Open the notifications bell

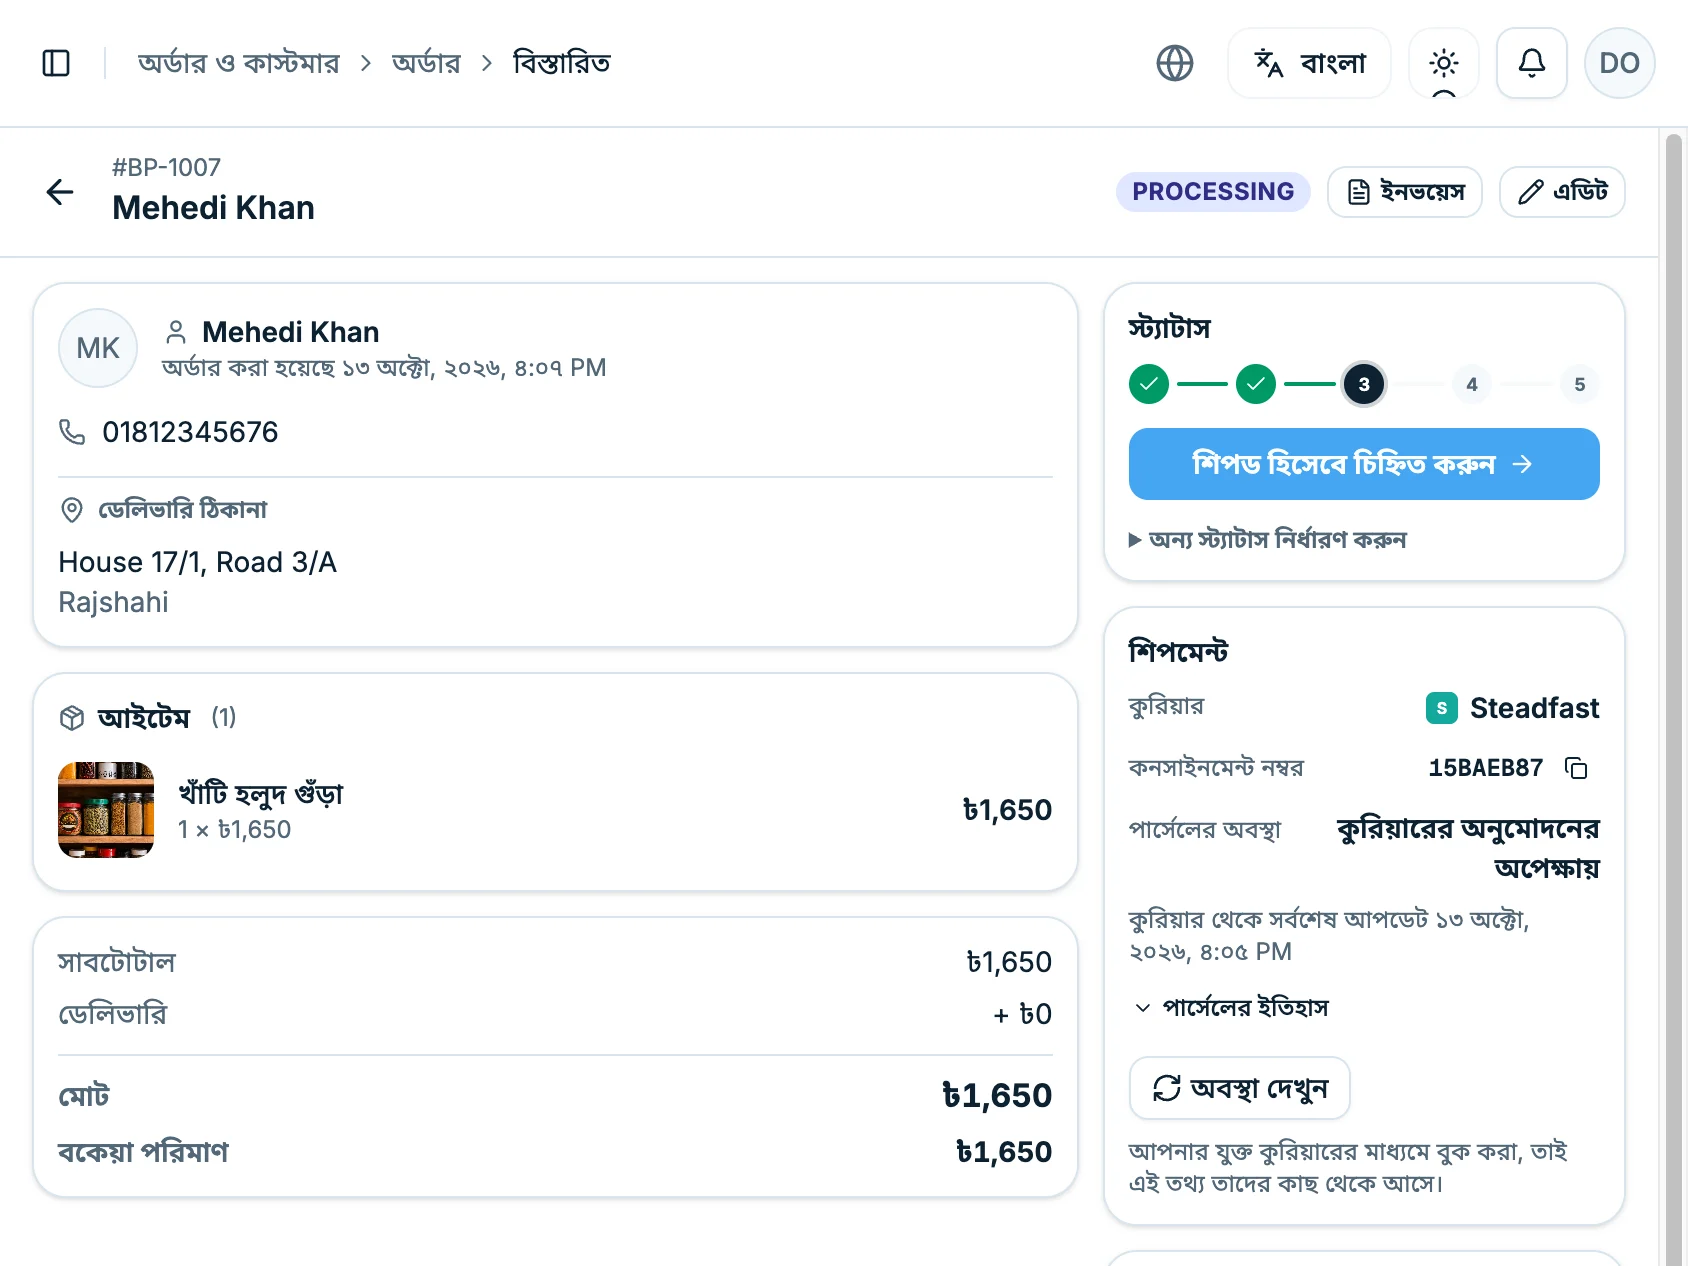1531,63
